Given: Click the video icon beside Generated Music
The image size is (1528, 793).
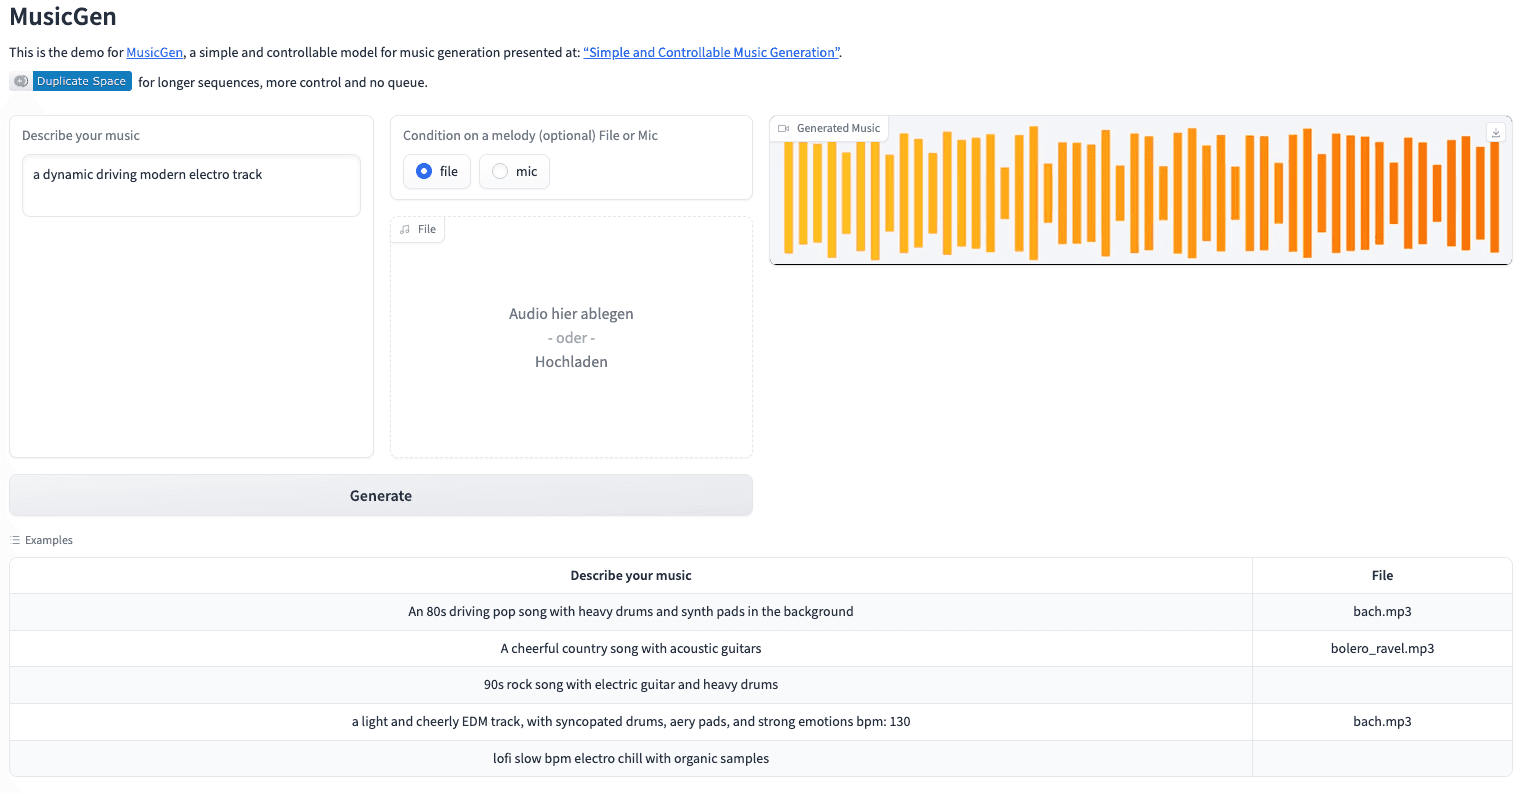Looking at the screenshot, I should (x=784, y=128).
